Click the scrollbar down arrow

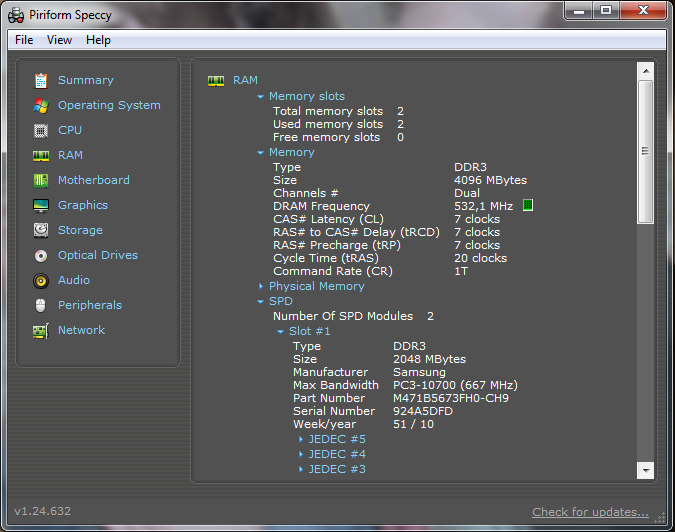(646, 470)
